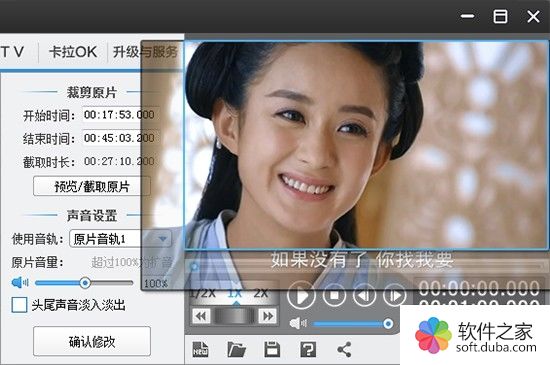Stop the video playback

point(334,295)
